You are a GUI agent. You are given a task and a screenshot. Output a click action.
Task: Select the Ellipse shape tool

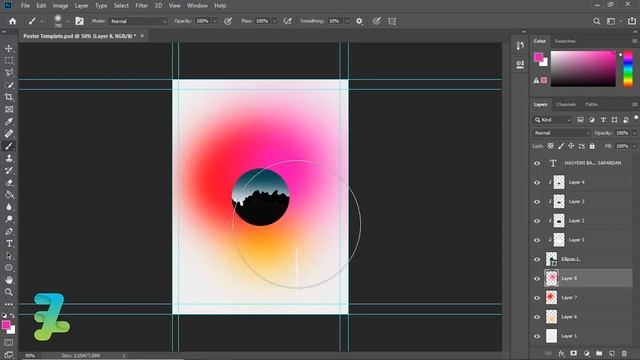pos(9,268)
